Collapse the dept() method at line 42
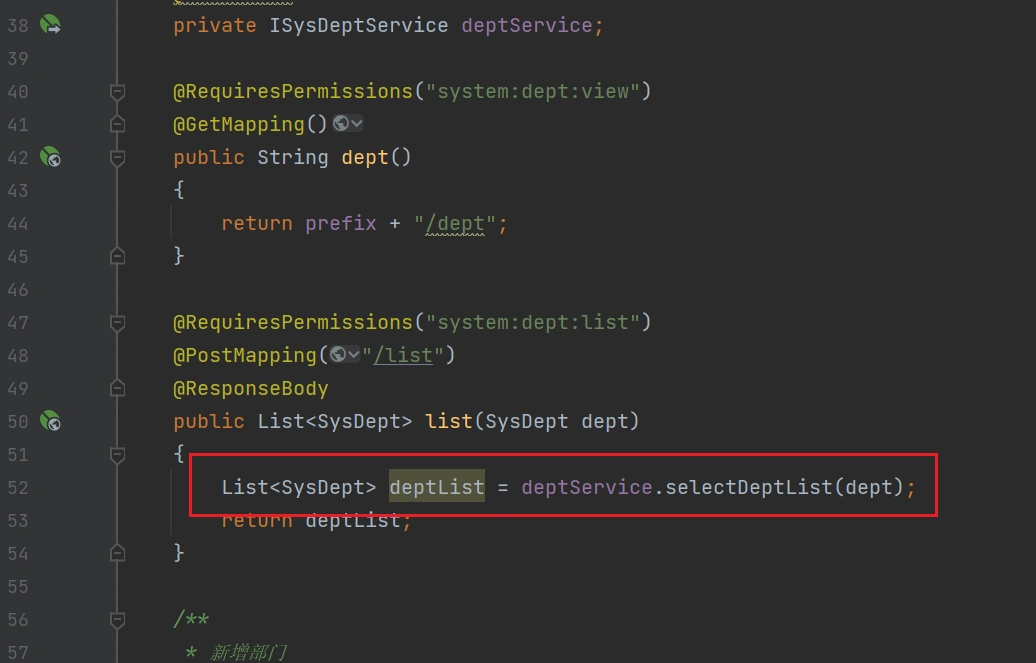 (x=117, y=157)
